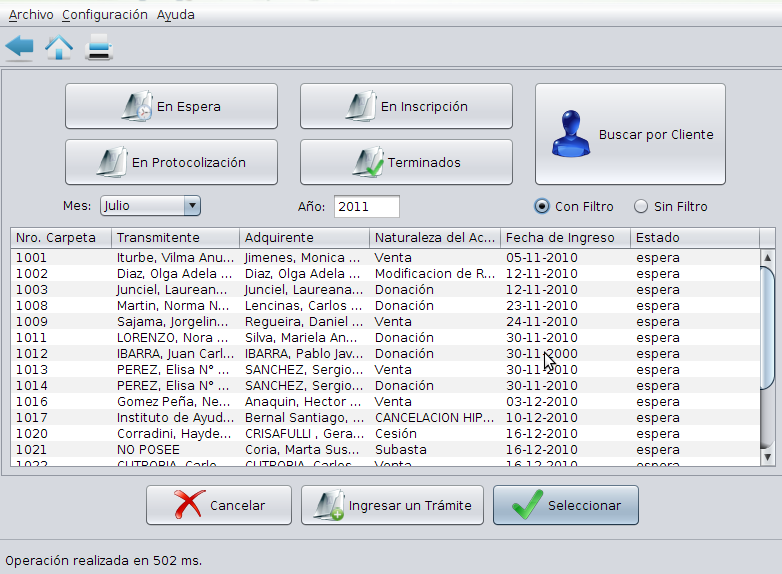This screenshot has height=574, width=782.
Task: Show En Protocolización procedures
Action: point(171,162)
